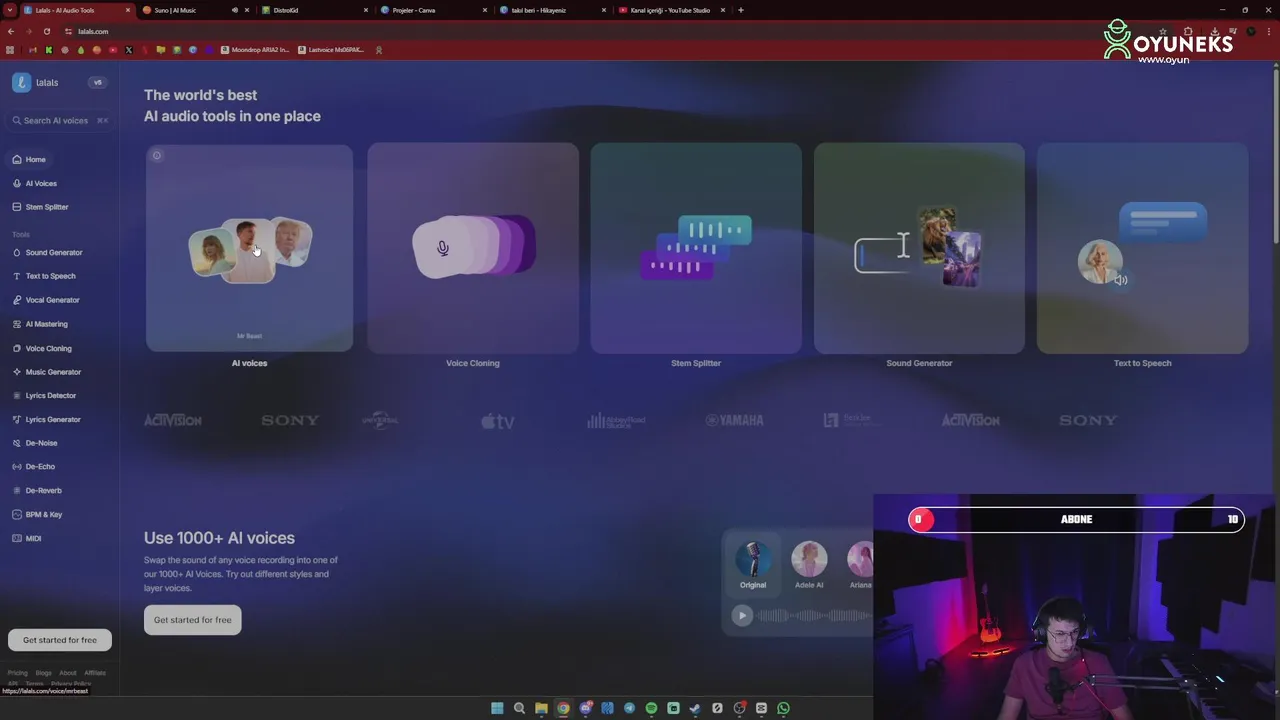The image size is (1280, 720).
Task: Open the About footer link
Action: (68, 673)
